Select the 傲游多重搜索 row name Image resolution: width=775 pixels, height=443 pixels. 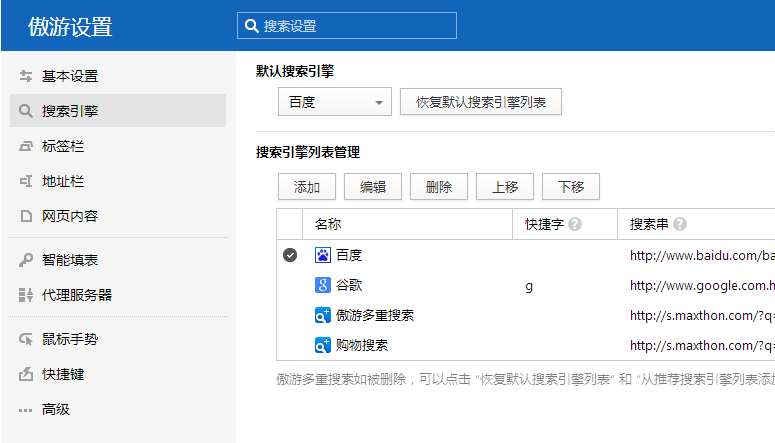[x=375, y=315]
